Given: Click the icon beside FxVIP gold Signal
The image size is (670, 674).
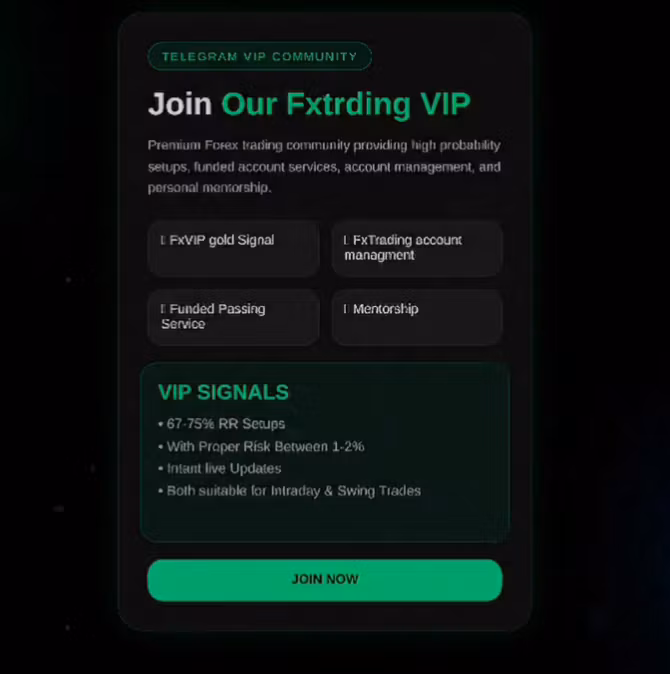Looking at the screenshot, I should point(163,240).
